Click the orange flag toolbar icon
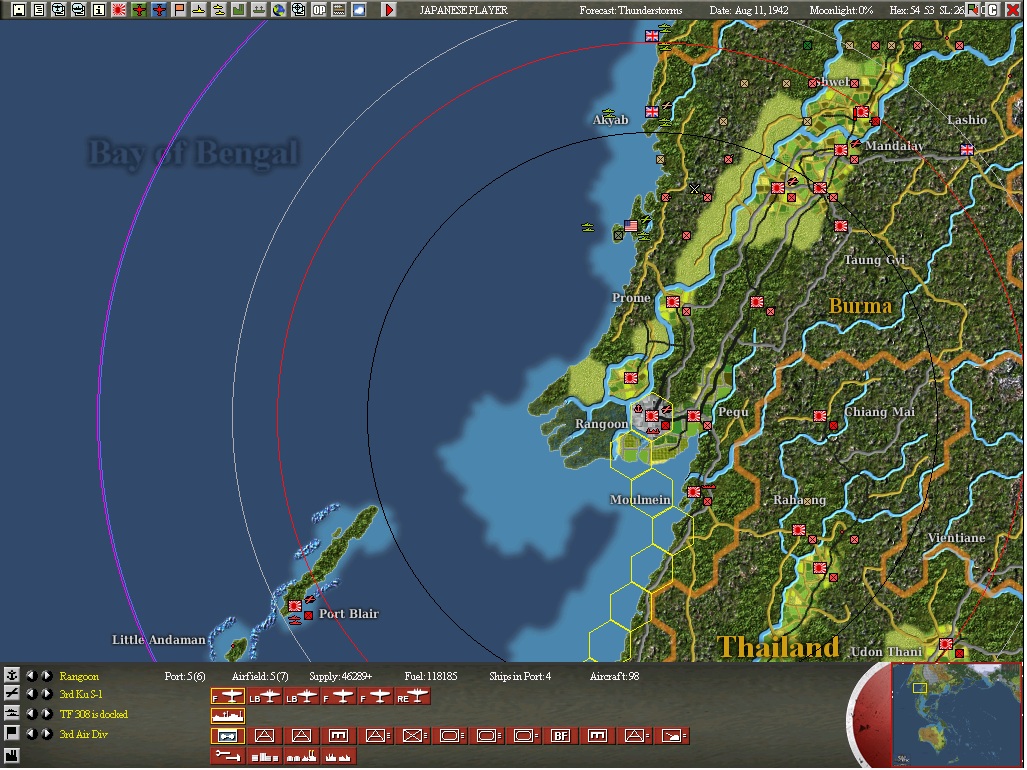 tap(179, 10)
